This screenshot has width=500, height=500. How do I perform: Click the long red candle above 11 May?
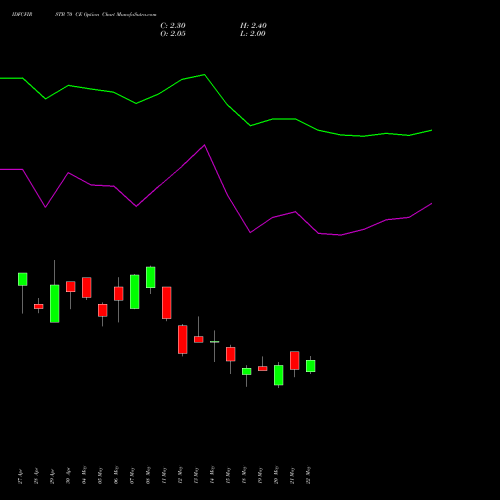click(167, 303)
